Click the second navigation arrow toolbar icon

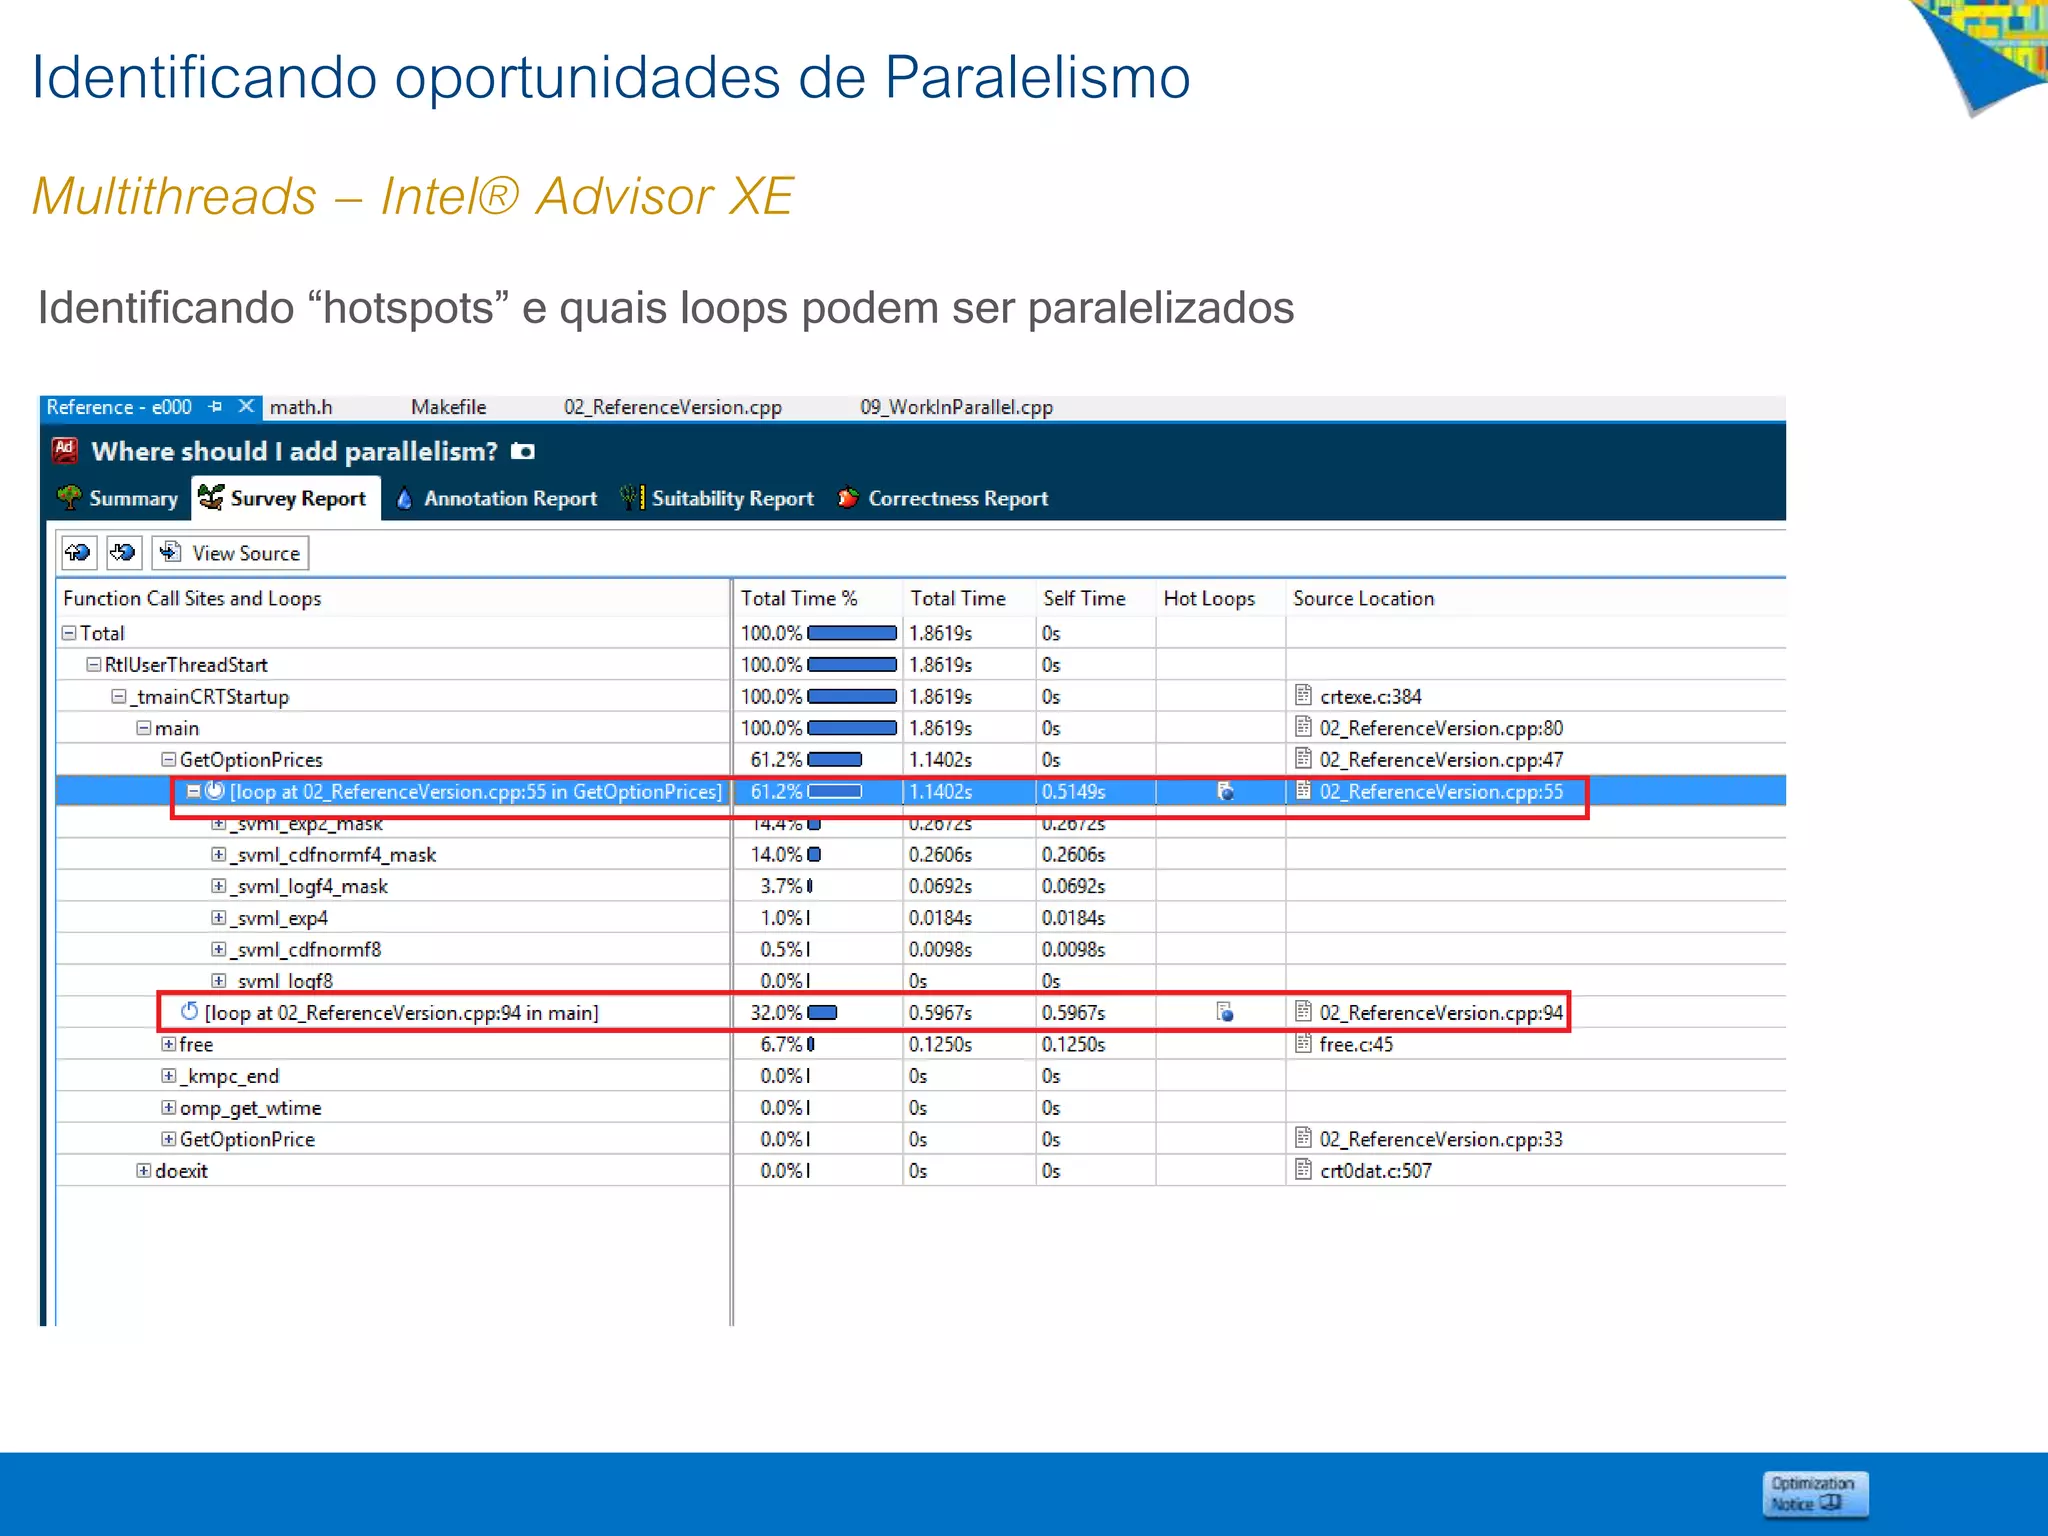tap(123, 552)
